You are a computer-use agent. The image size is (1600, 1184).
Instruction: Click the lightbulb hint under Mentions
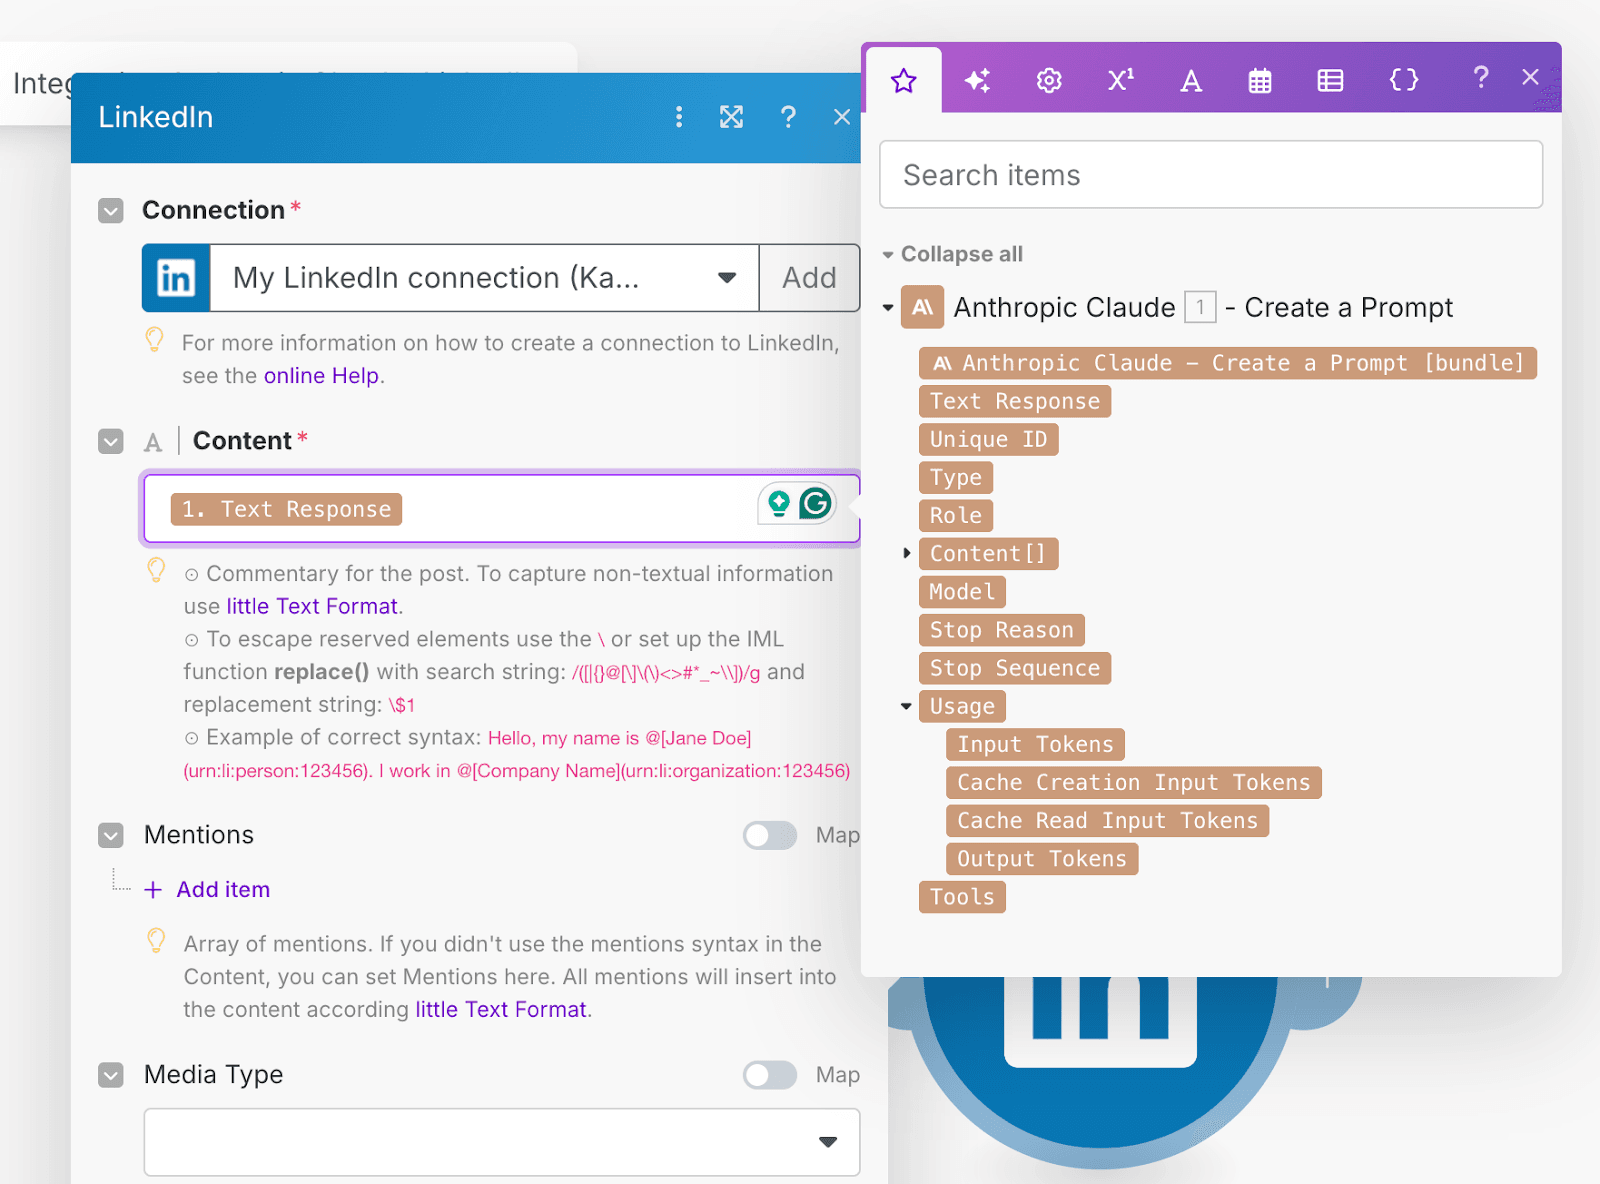click(x=156, y=941)
